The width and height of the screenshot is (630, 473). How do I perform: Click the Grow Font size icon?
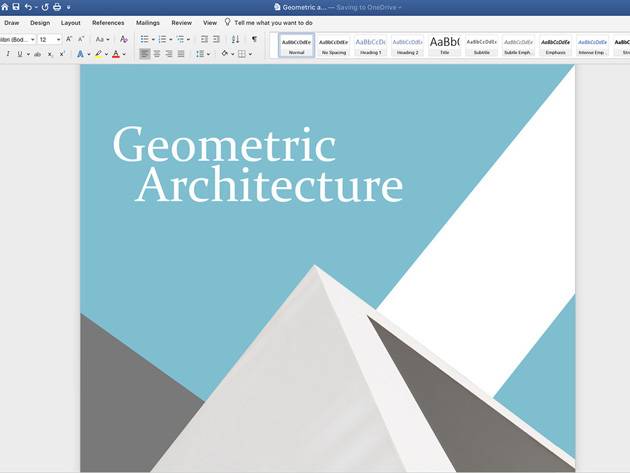69,40
